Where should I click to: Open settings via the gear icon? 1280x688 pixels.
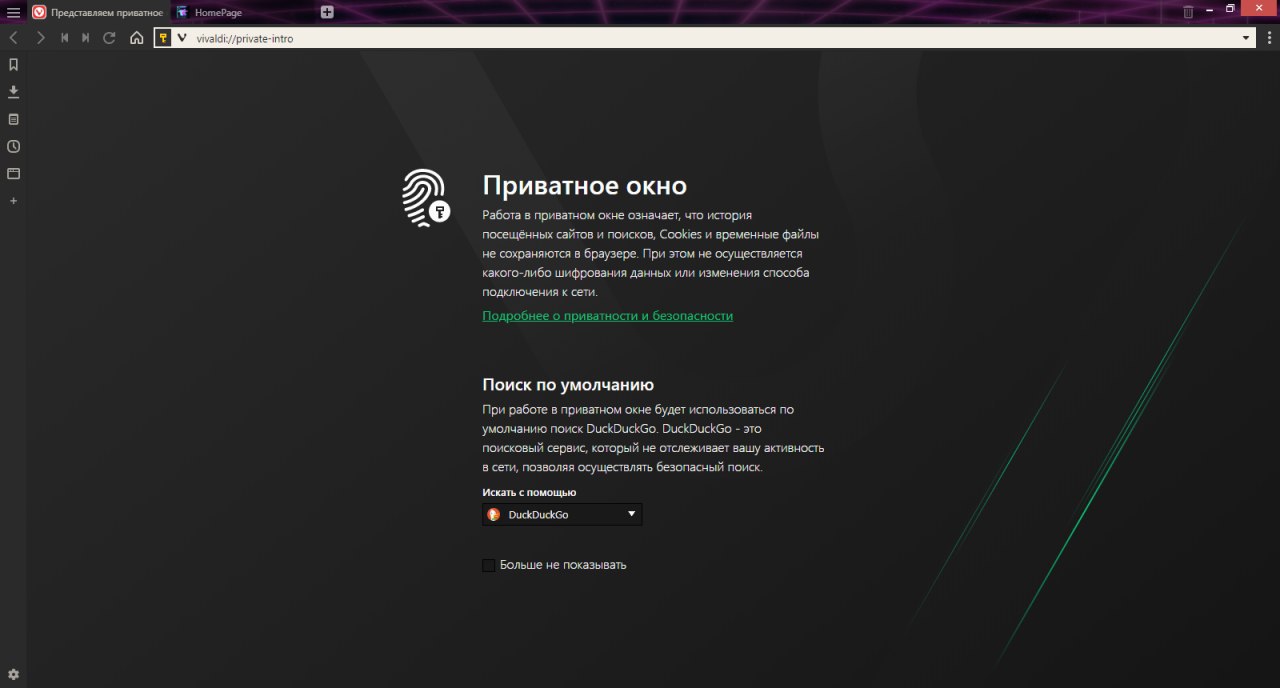14,674
